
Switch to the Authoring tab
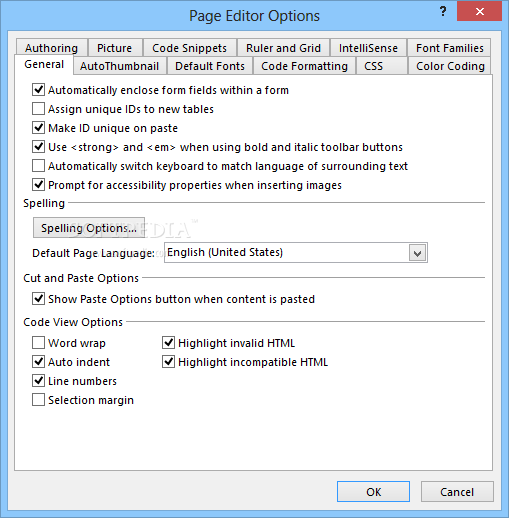[x=52, y=48]
